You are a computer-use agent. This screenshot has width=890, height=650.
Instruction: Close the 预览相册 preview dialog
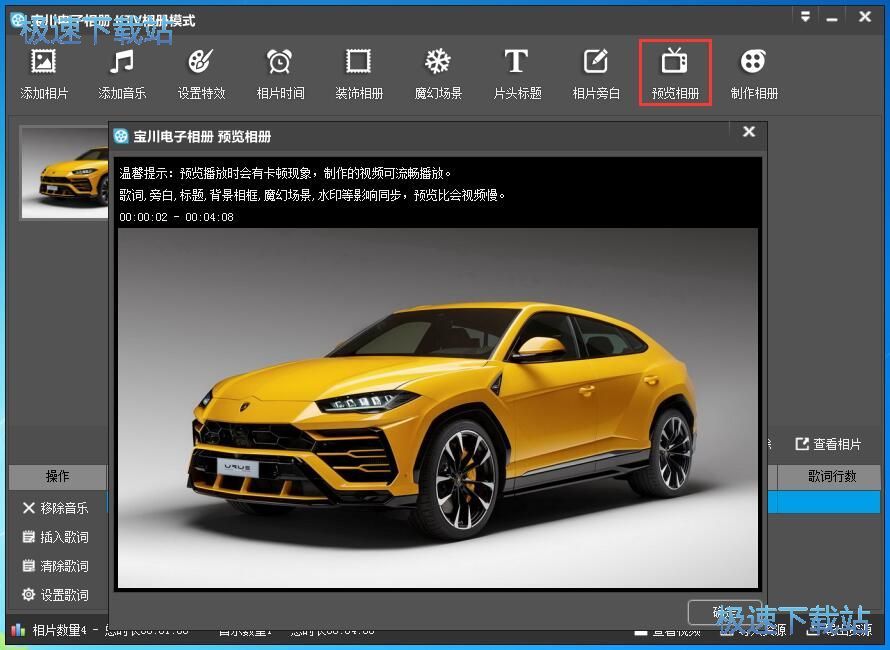pos(749,132)
